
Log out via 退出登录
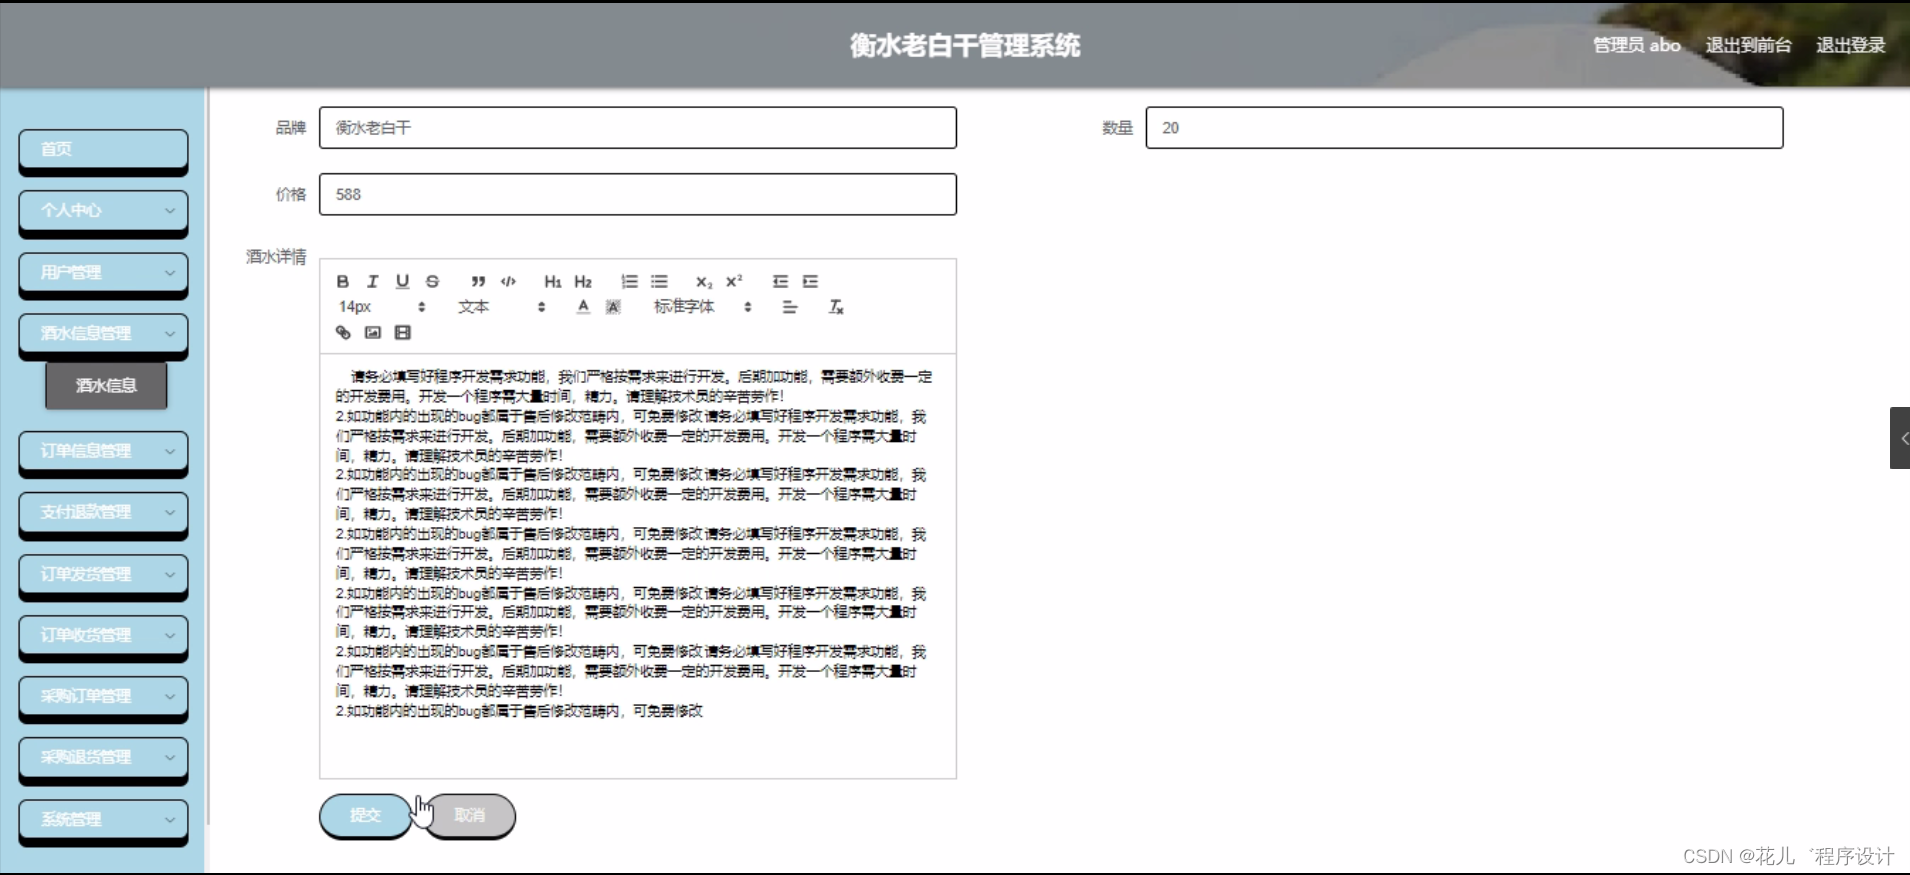(x=1850, y=45)
